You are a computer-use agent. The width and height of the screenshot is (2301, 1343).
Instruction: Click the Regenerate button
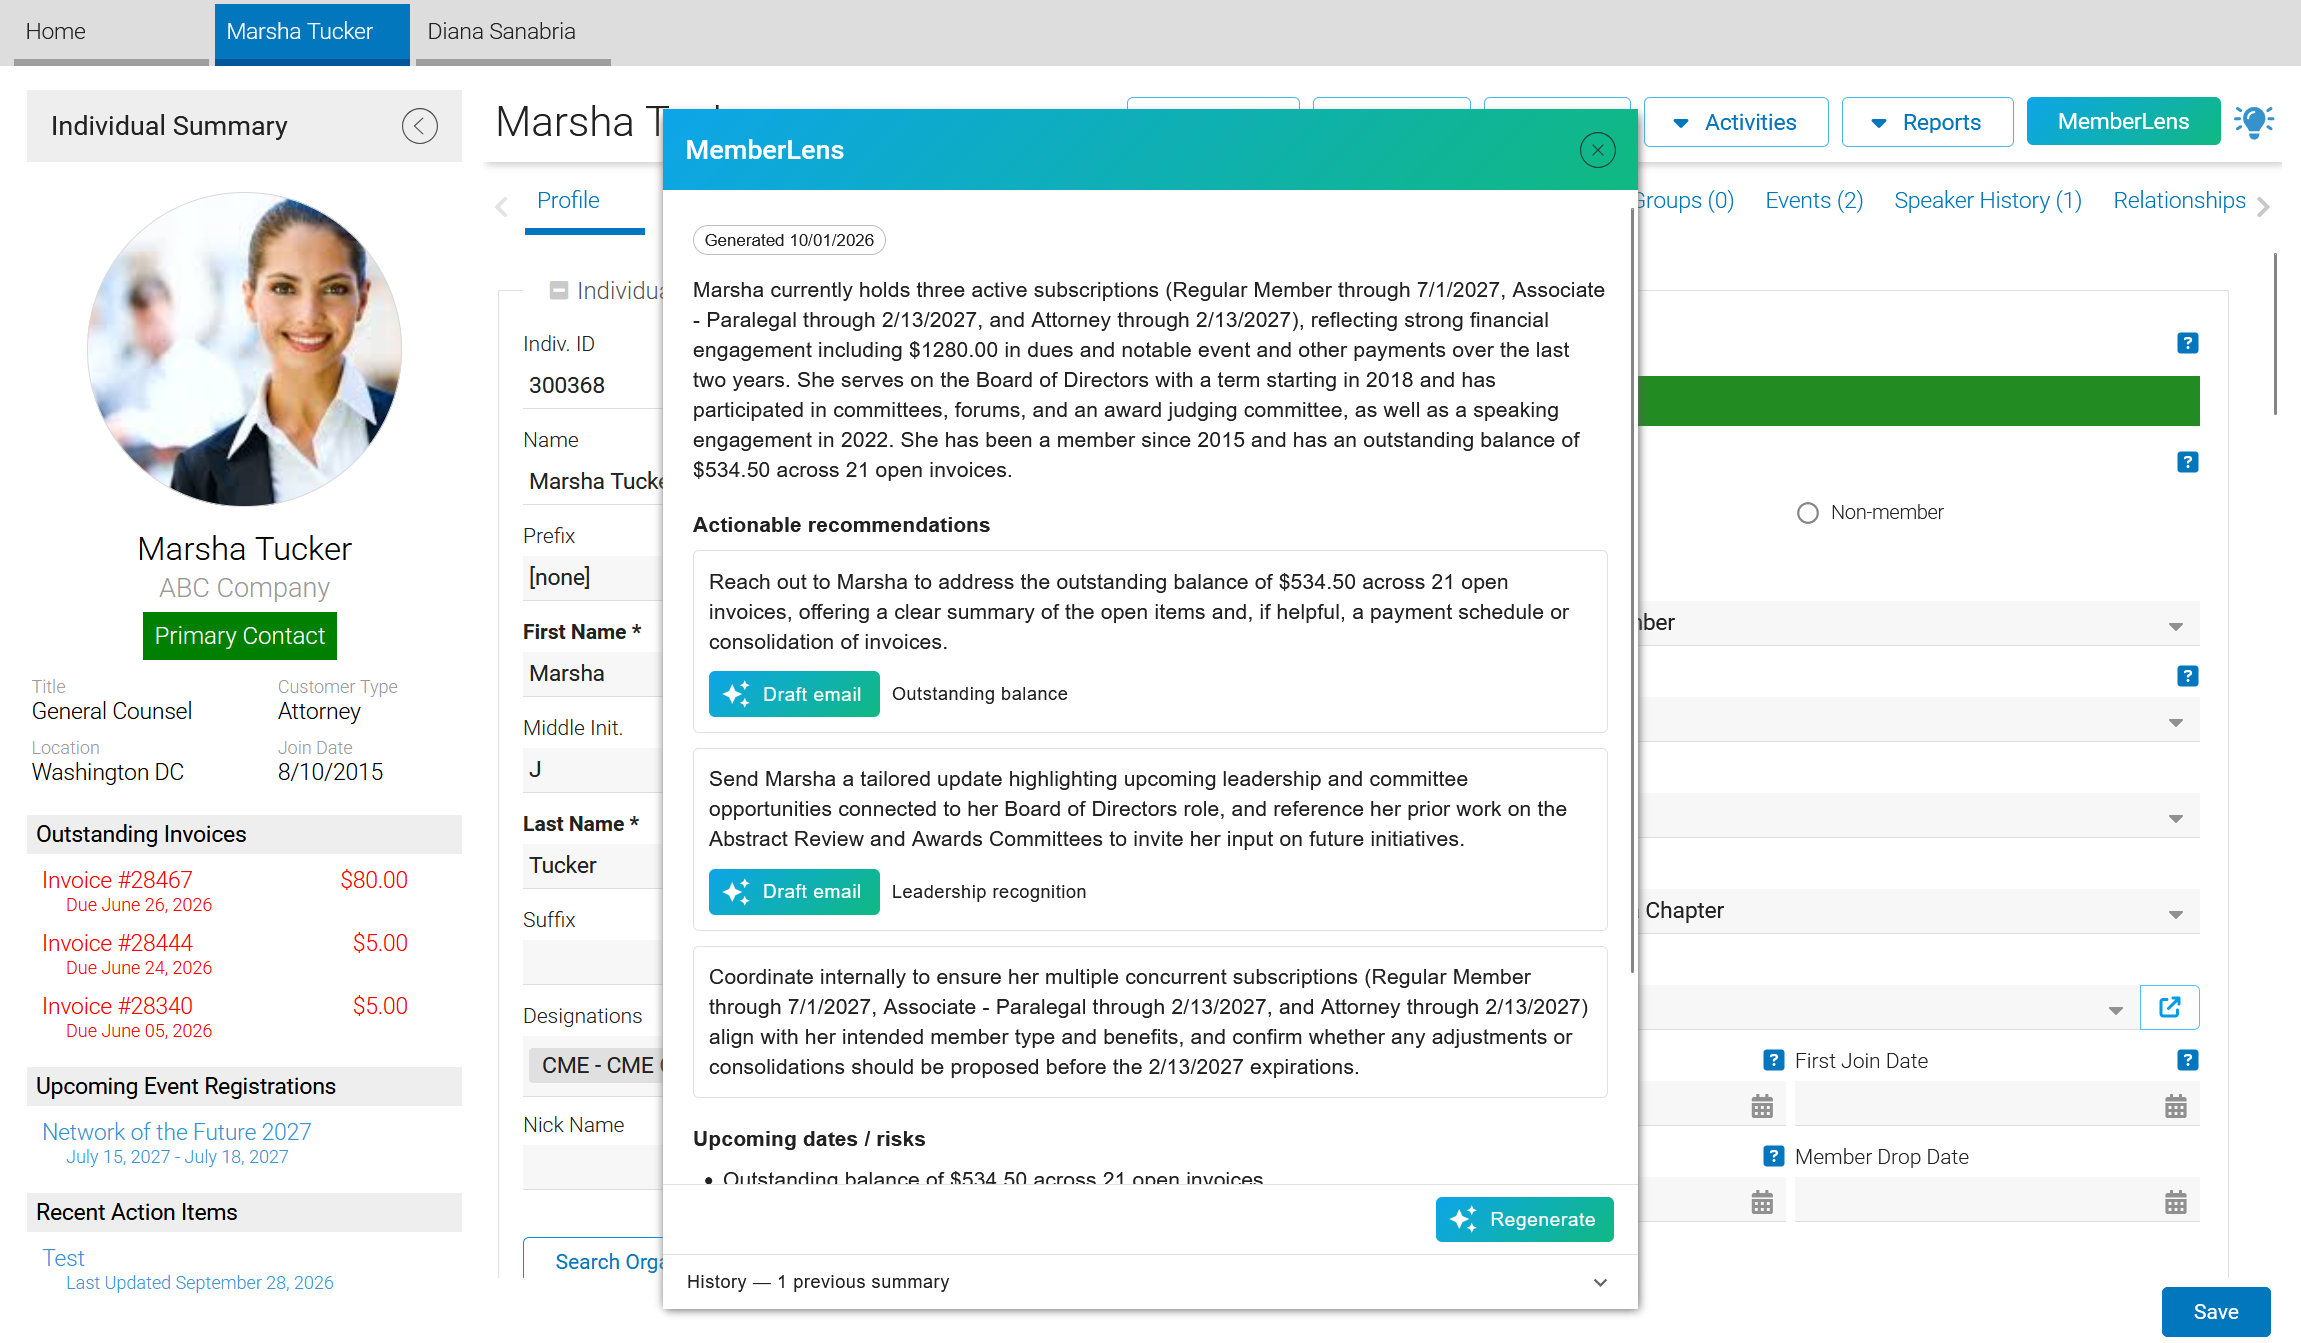pyautogui.click(x=1524, y=1220)
